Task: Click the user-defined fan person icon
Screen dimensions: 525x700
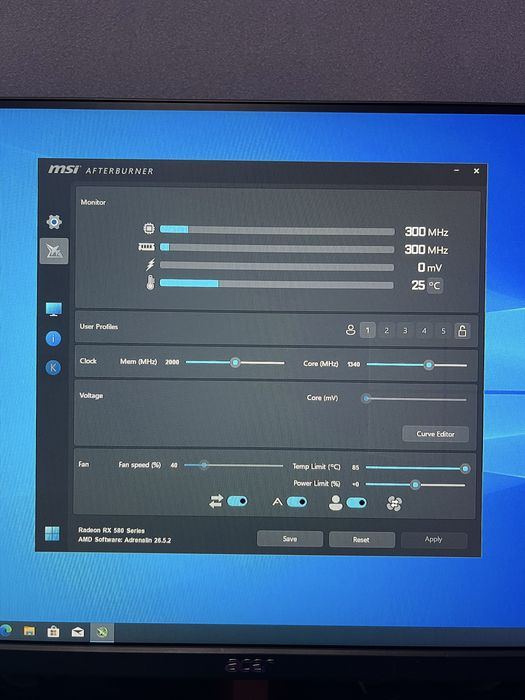Action: coord(335,503)
